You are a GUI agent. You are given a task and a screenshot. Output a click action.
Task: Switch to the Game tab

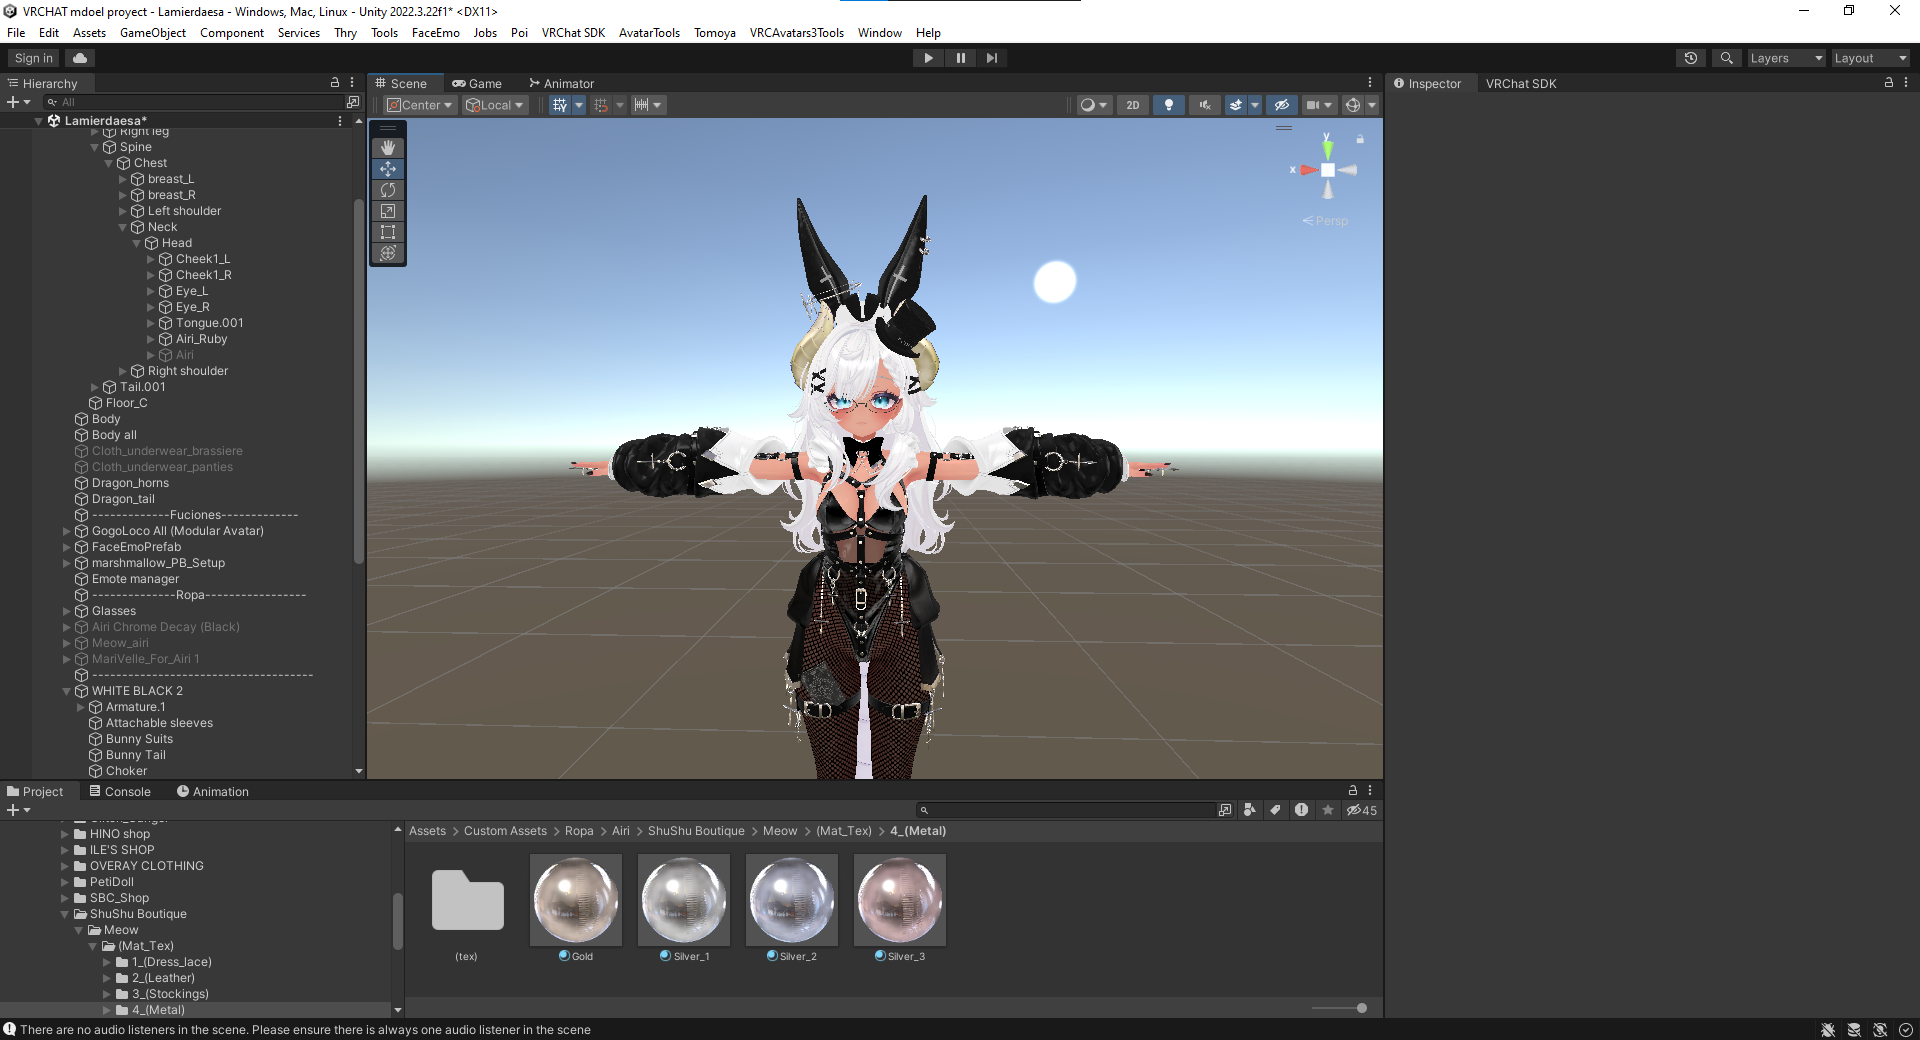point(477,83)
